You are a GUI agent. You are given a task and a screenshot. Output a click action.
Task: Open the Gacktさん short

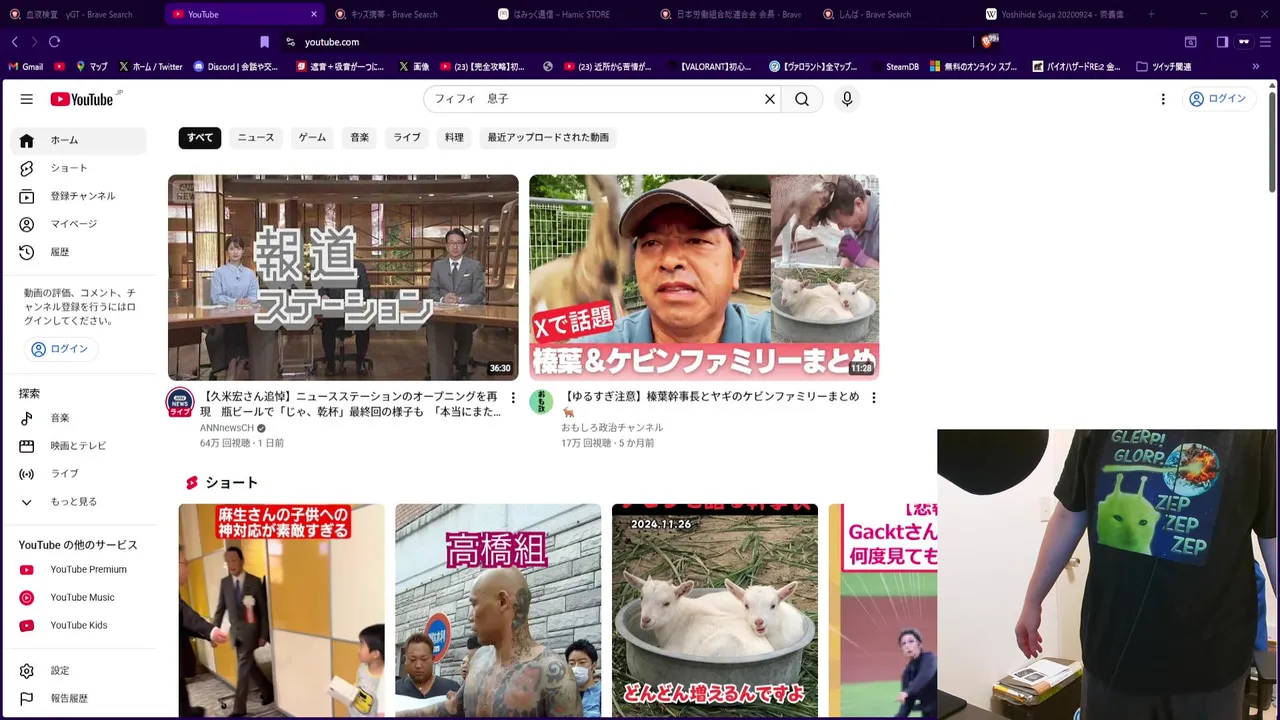pyautogui.click(x=883, y=610)
